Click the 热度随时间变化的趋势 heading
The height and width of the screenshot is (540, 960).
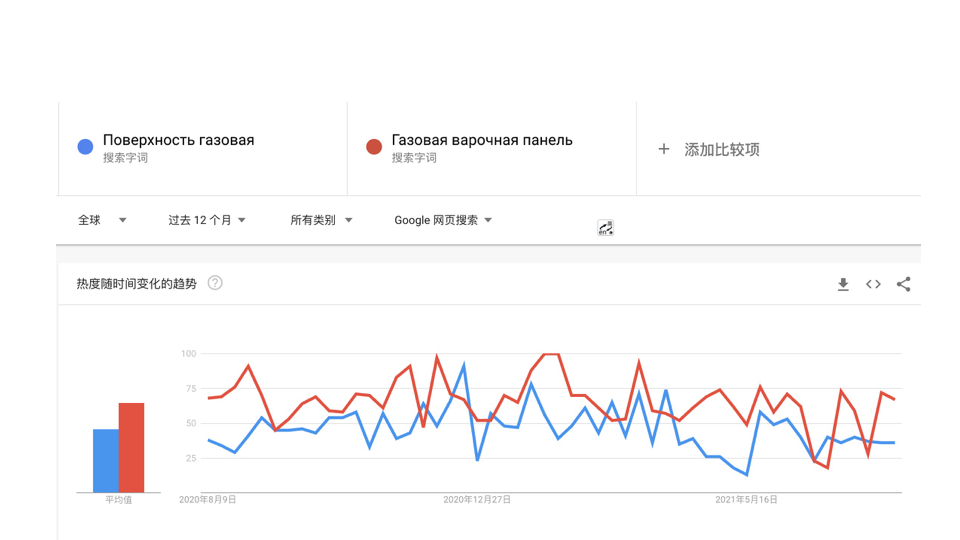click(x=137, y=283)
